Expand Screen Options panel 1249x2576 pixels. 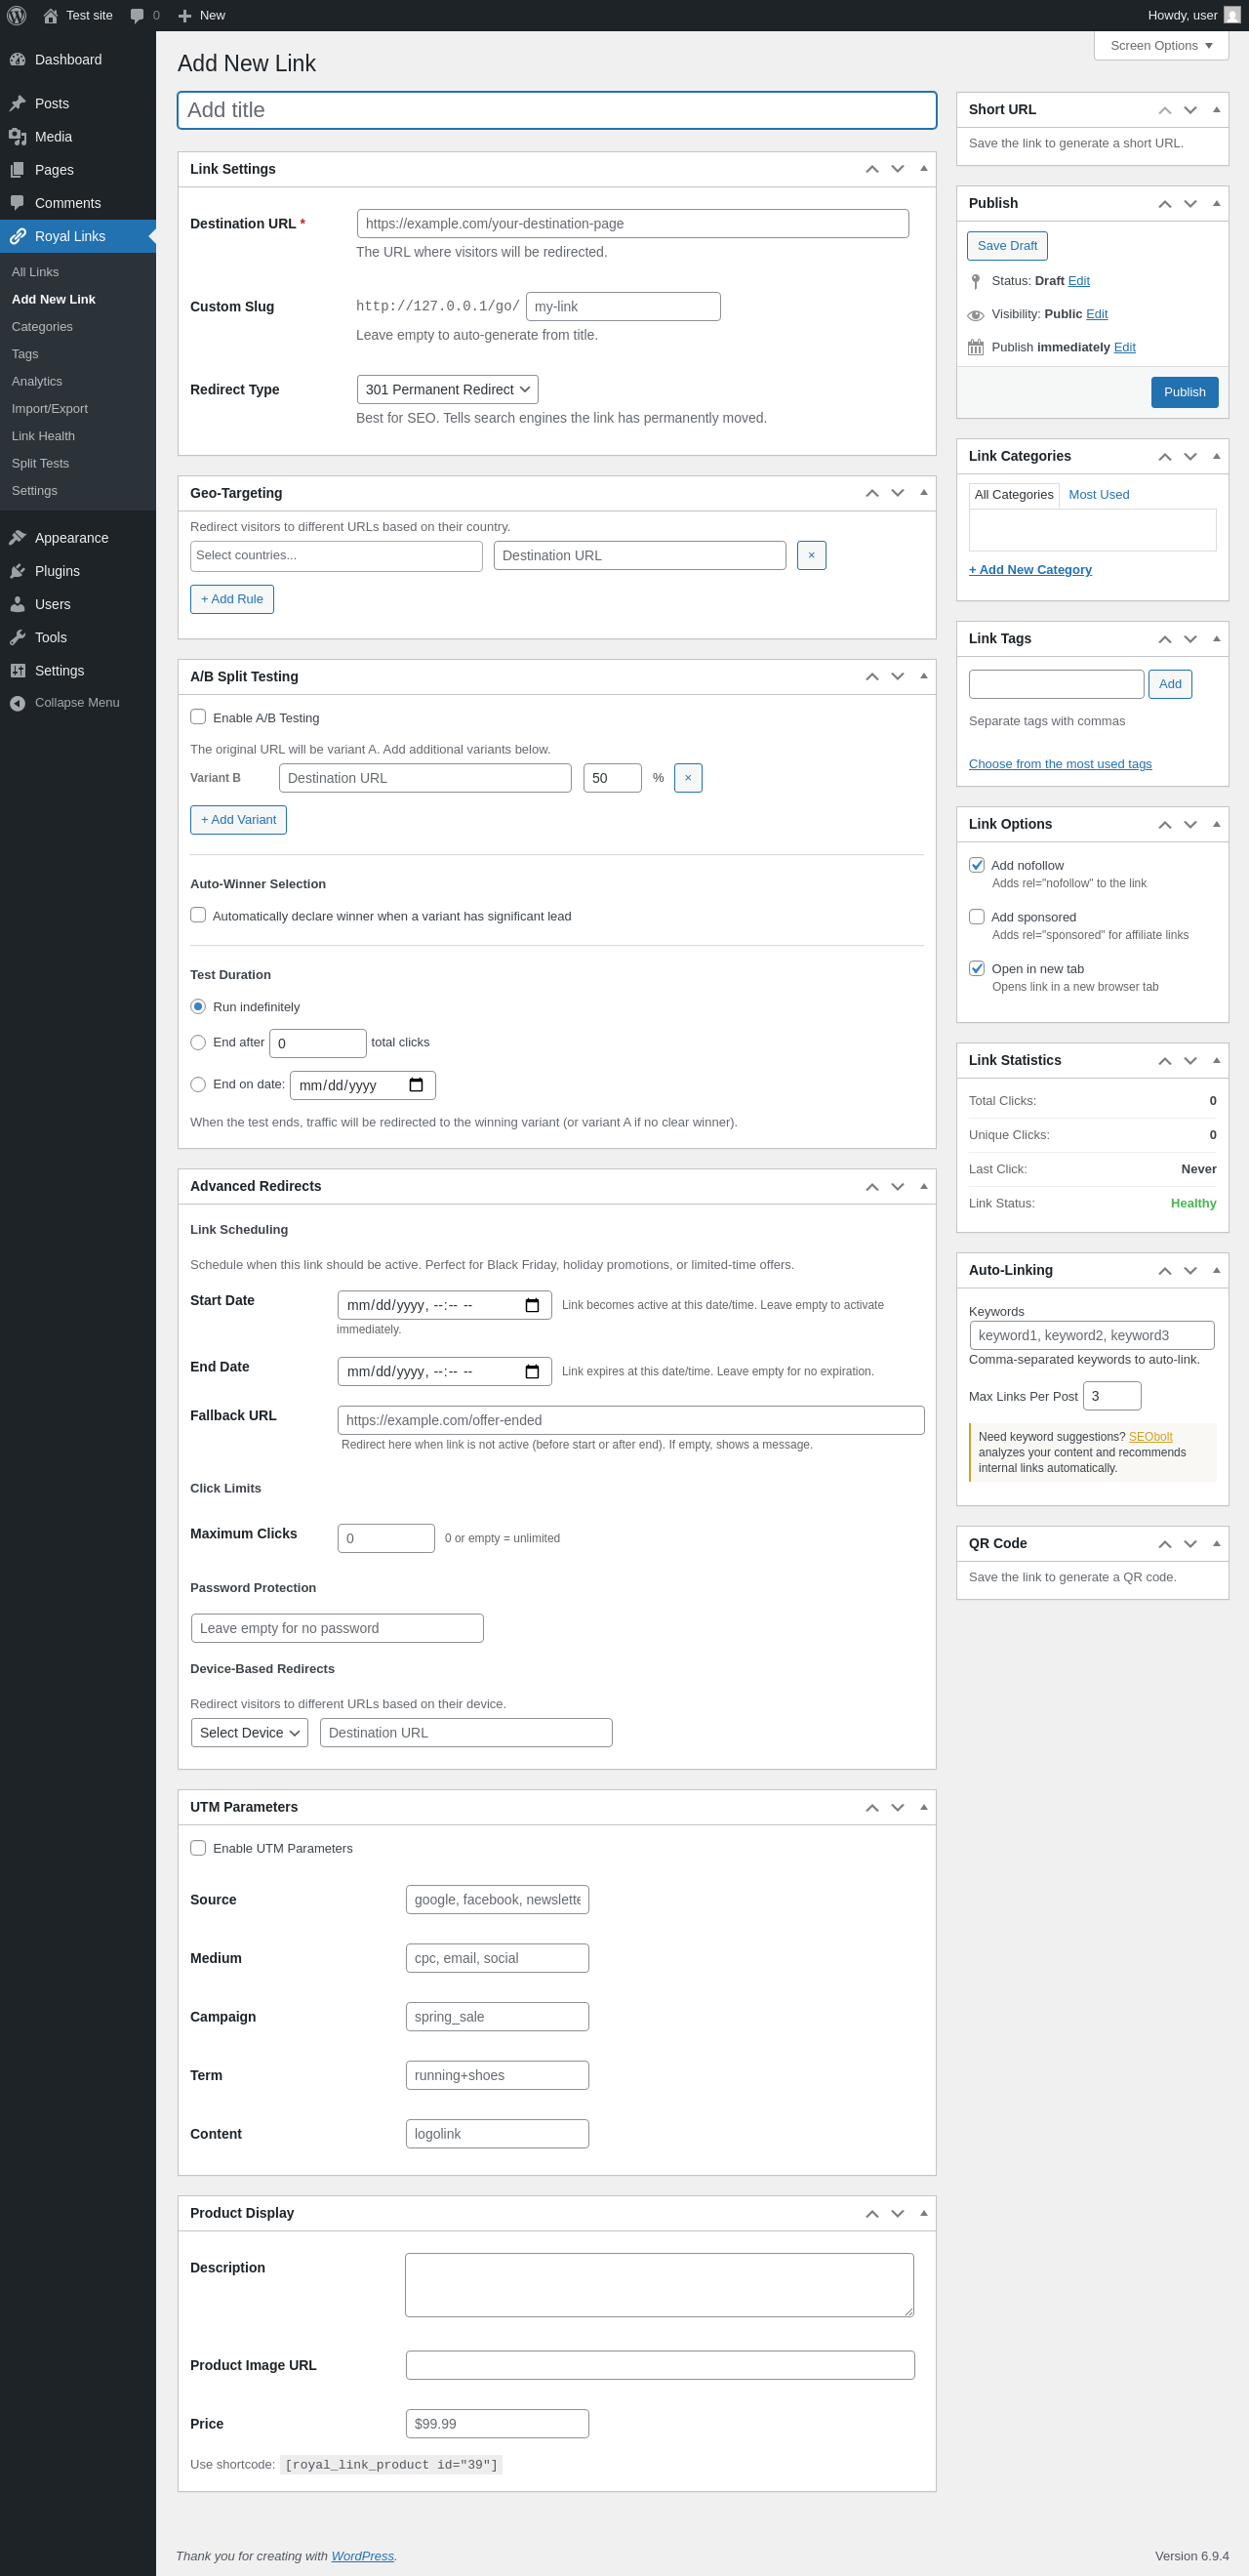(1160, 46)
